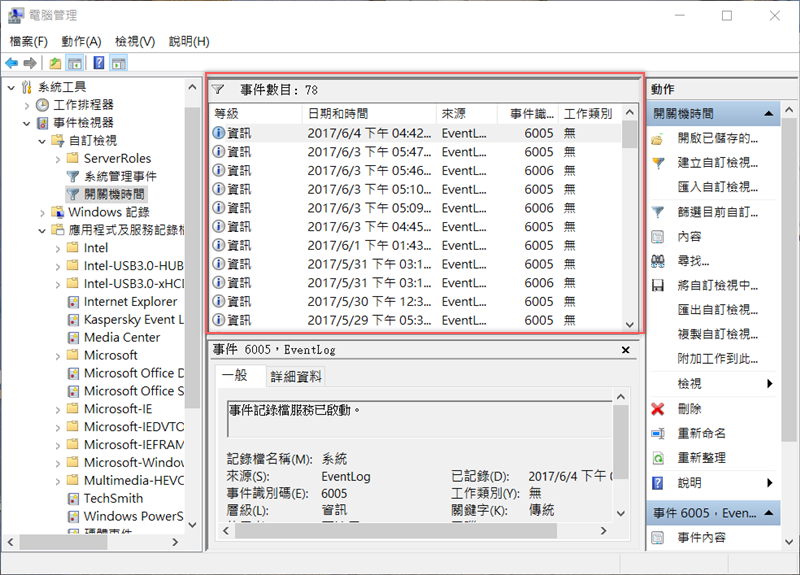The height and width of the screenshot is (575, 800).
Task: Click the 篩選目前自訂 action link
Action: (717, 212)
